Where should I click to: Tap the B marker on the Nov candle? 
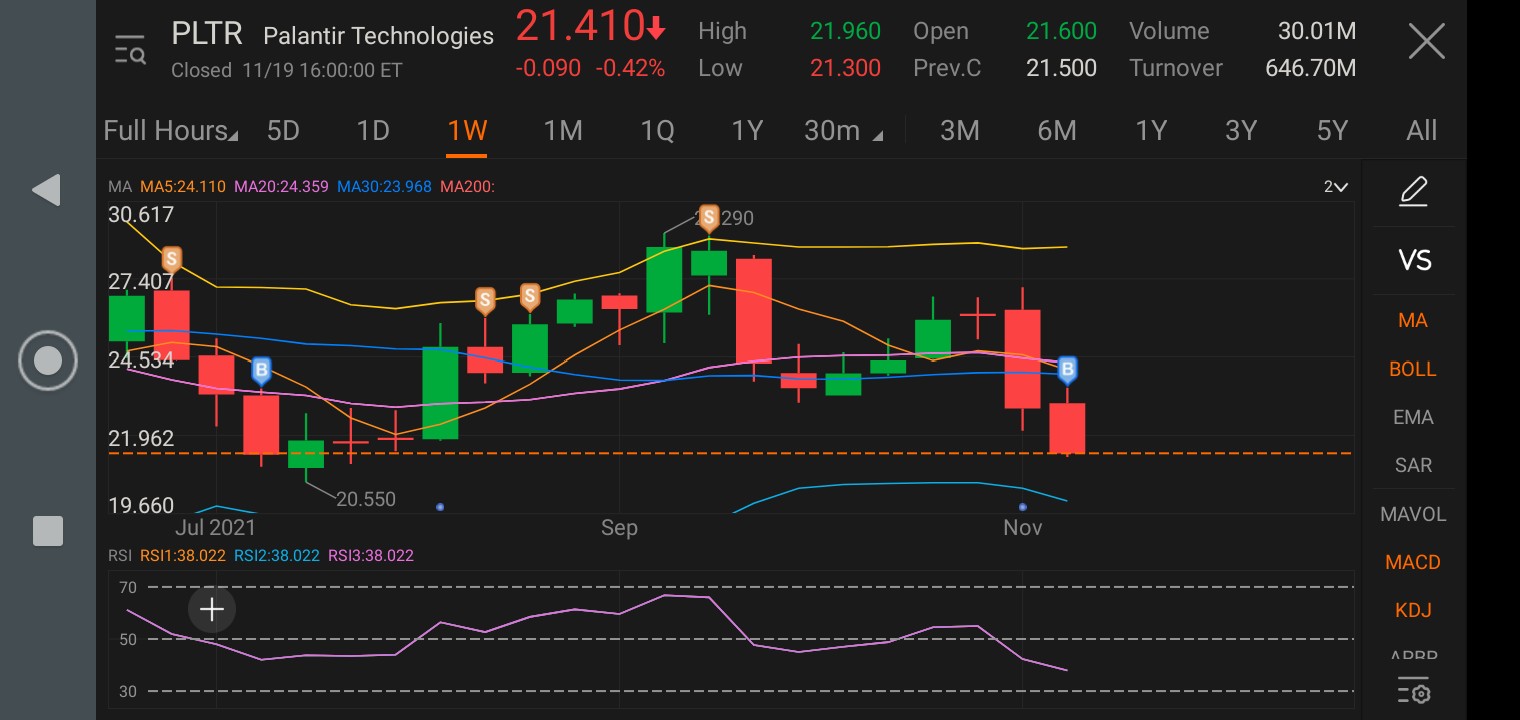1067,370
